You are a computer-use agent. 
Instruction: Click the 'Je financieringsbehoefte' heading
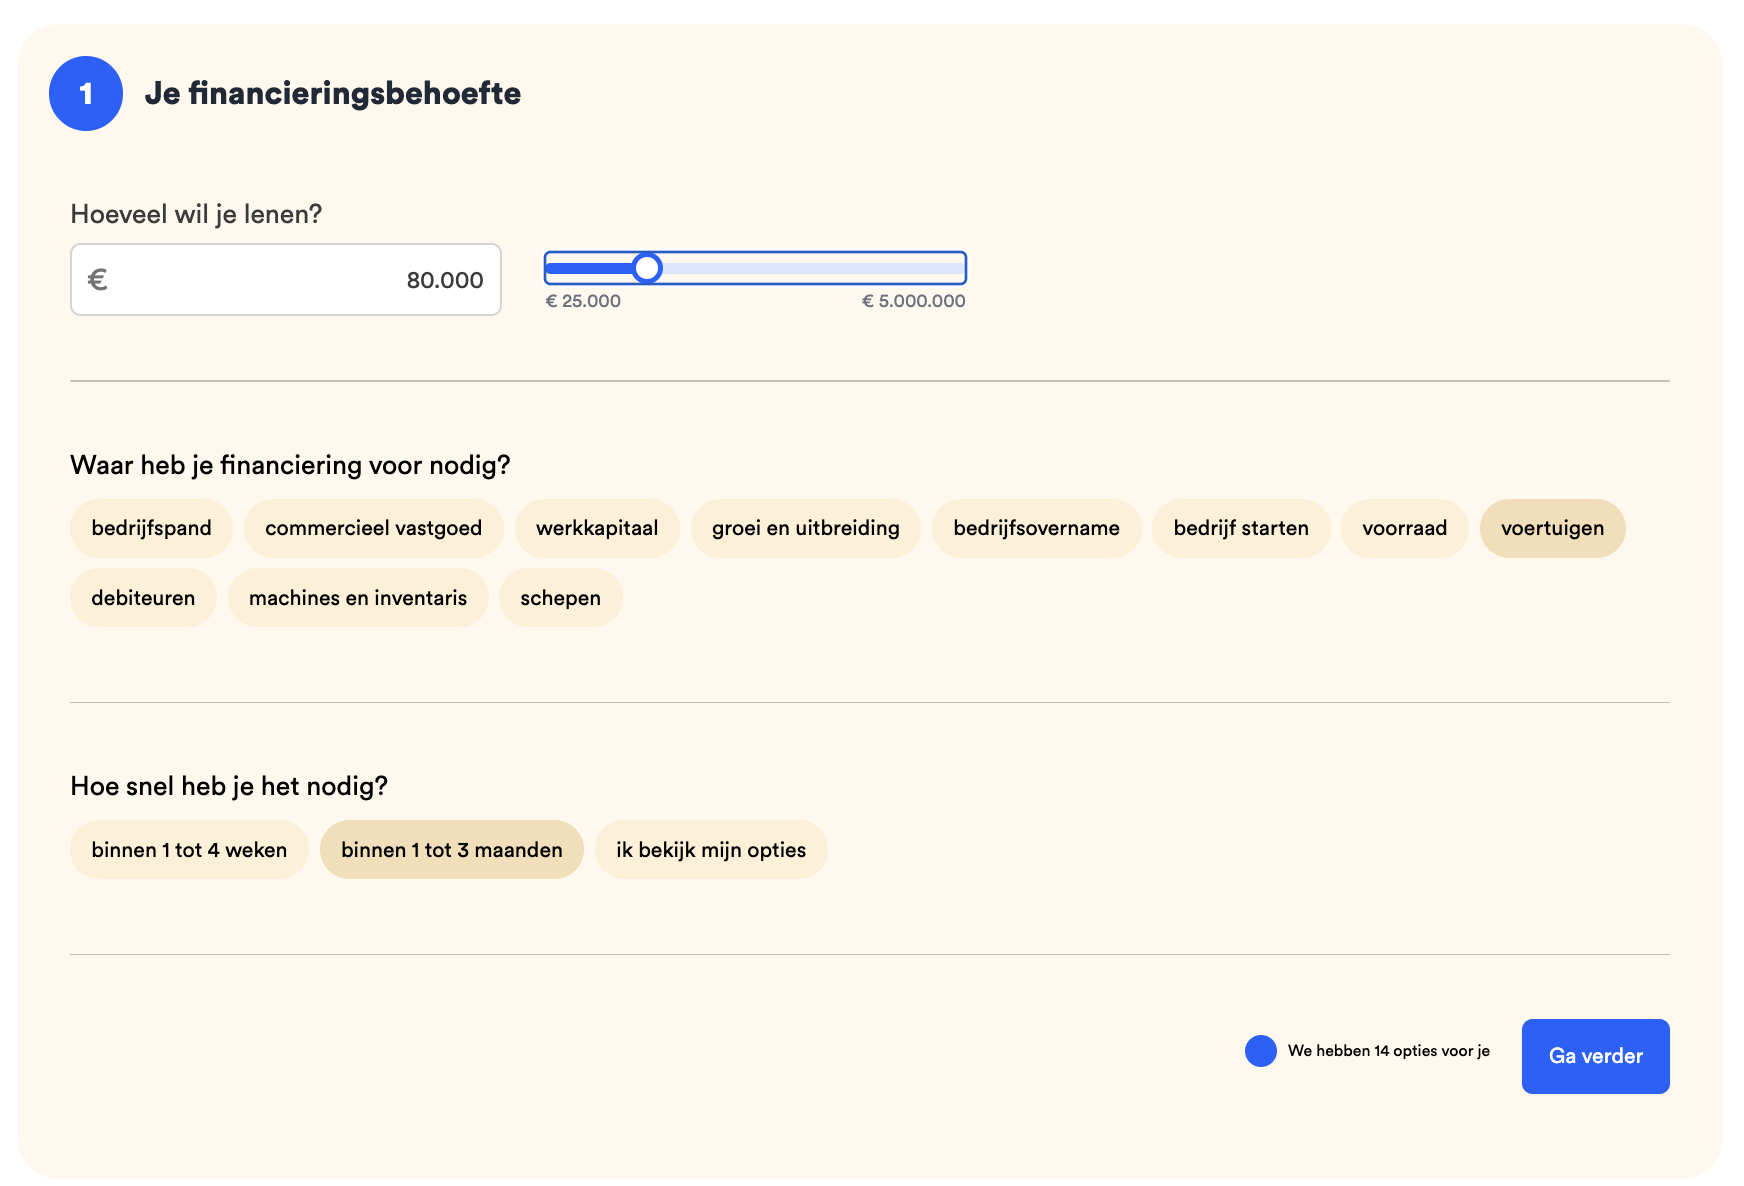[333, 93]
